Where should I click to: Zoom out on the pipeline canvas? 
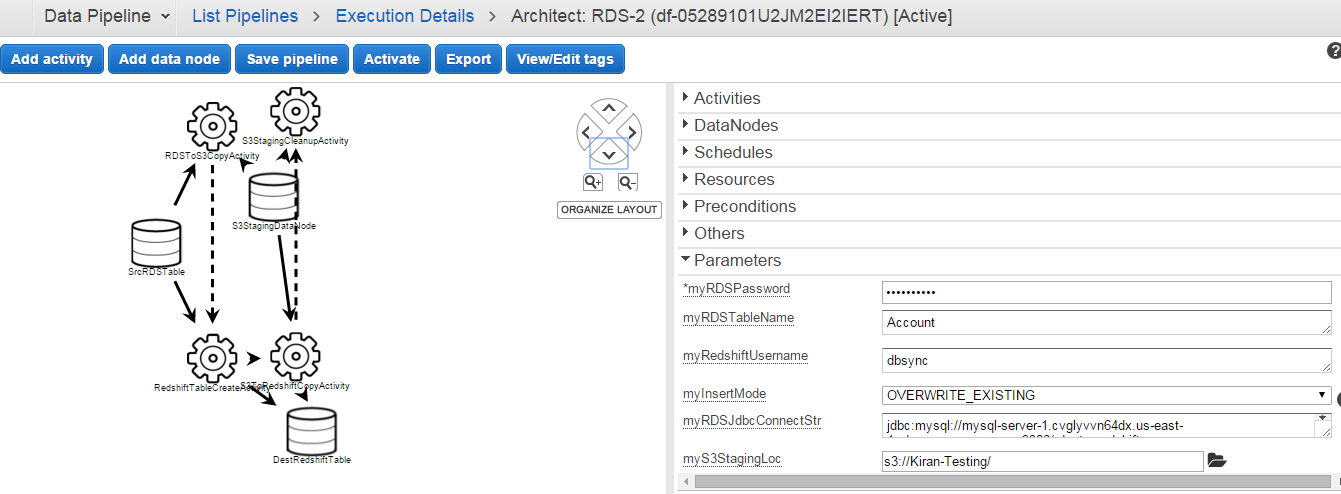(627, 182)
